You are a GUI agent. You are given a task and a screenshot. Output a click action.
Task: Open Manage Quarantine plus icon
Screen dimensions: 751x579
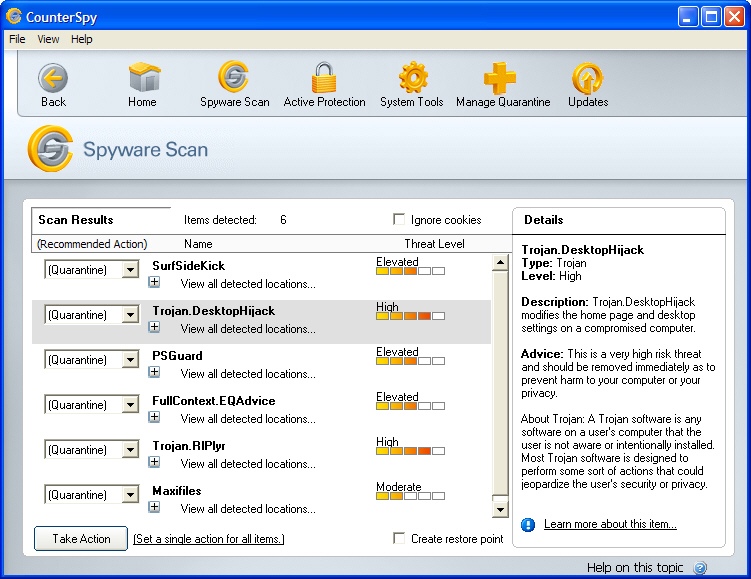(x=502, y=78)
